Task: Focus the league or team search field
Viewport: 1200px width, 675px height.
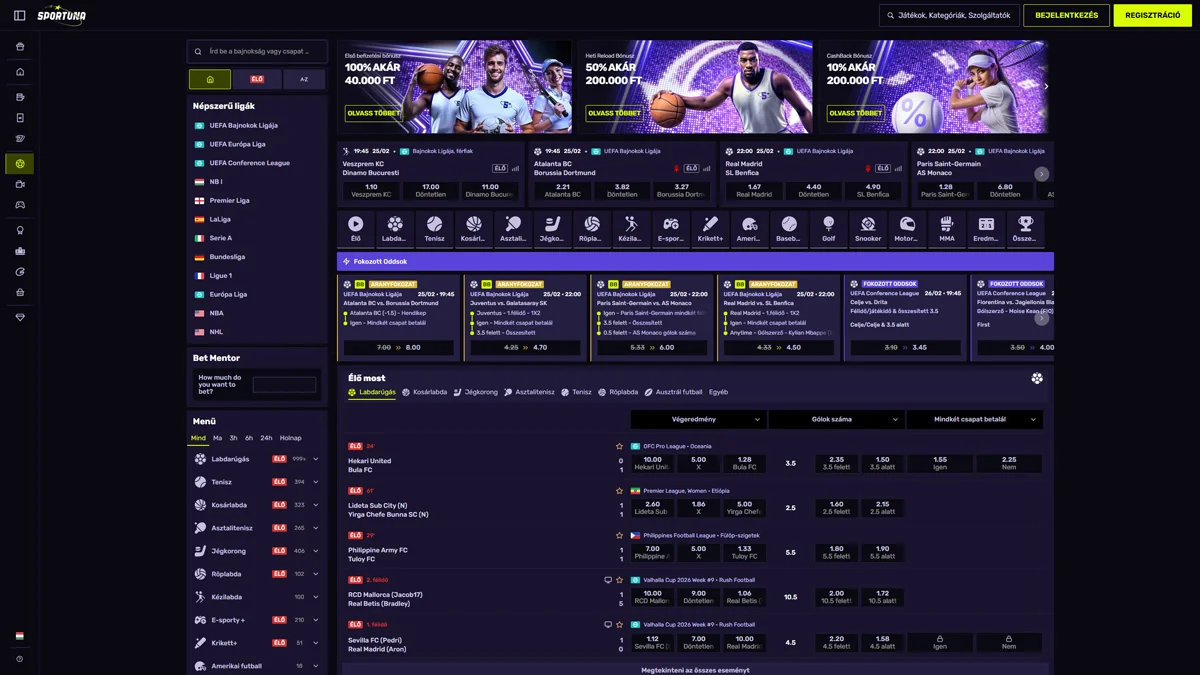Action: [257, 51]
